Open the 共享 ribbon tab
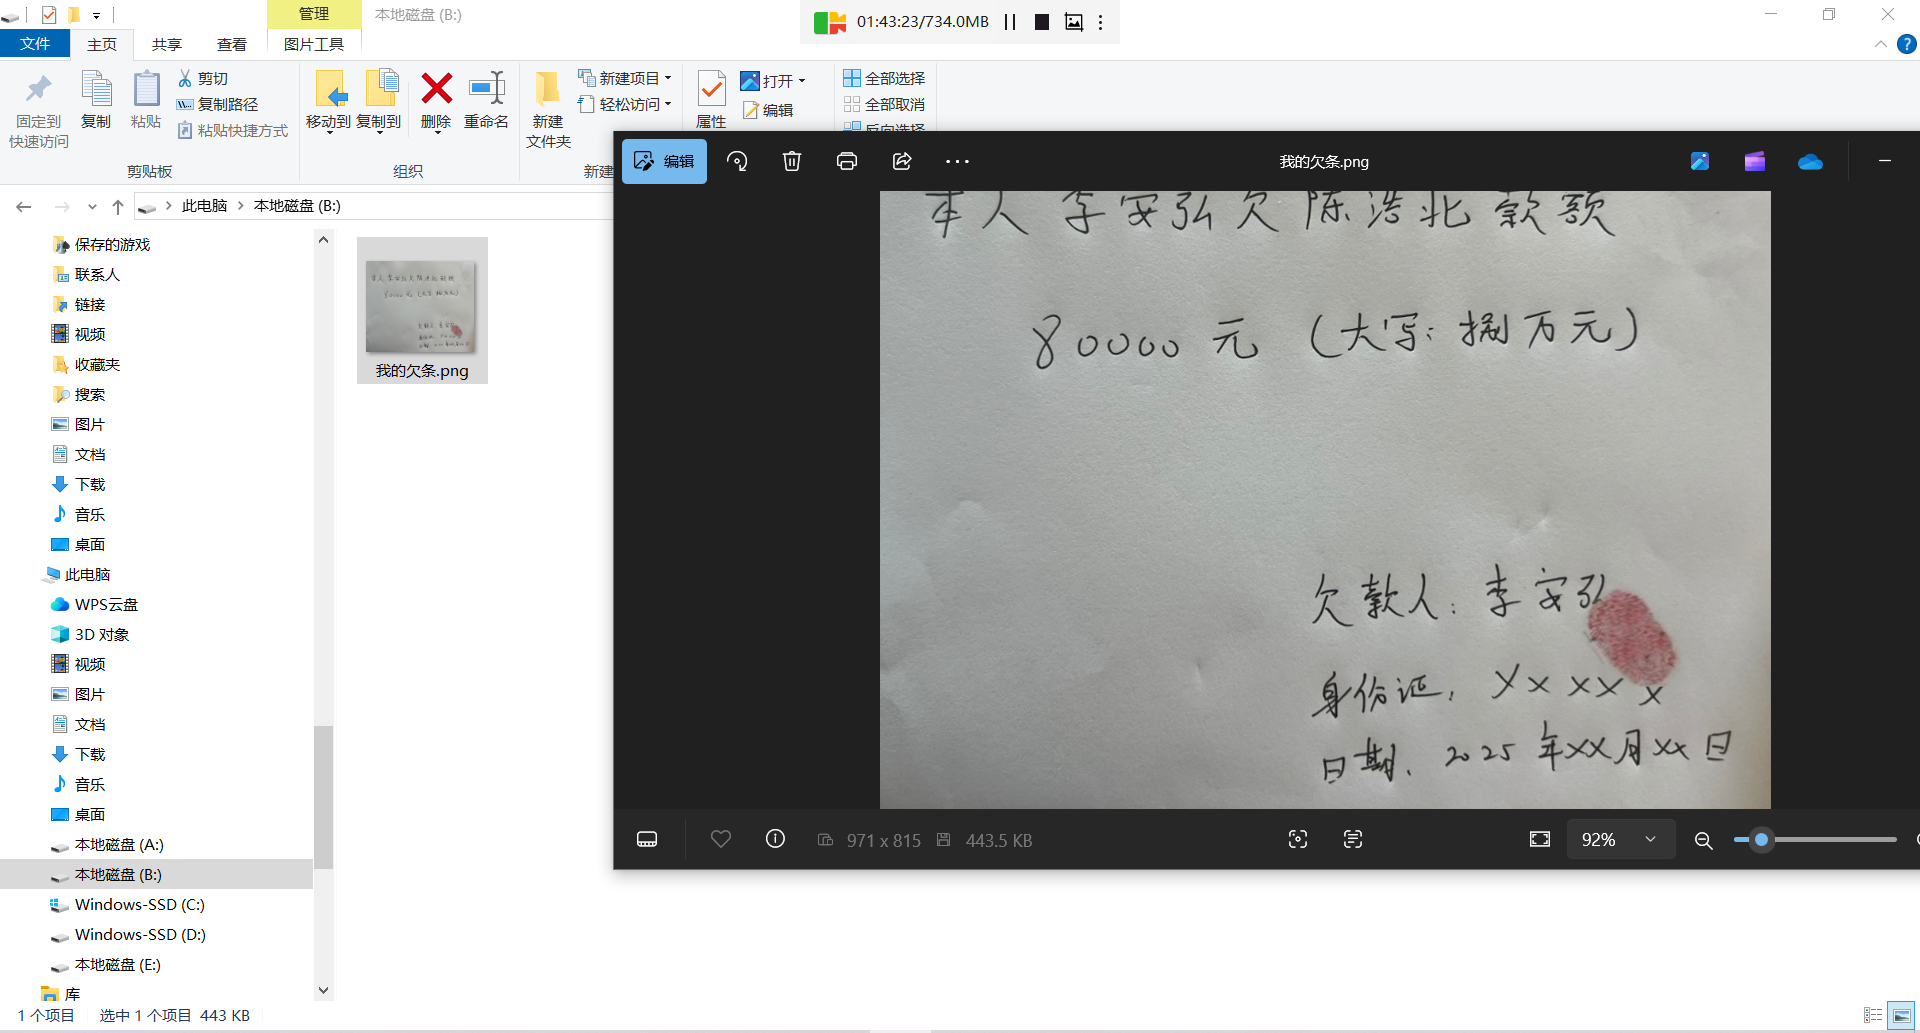This screenshot has width=1920, height=1033. tap(167, 44)
